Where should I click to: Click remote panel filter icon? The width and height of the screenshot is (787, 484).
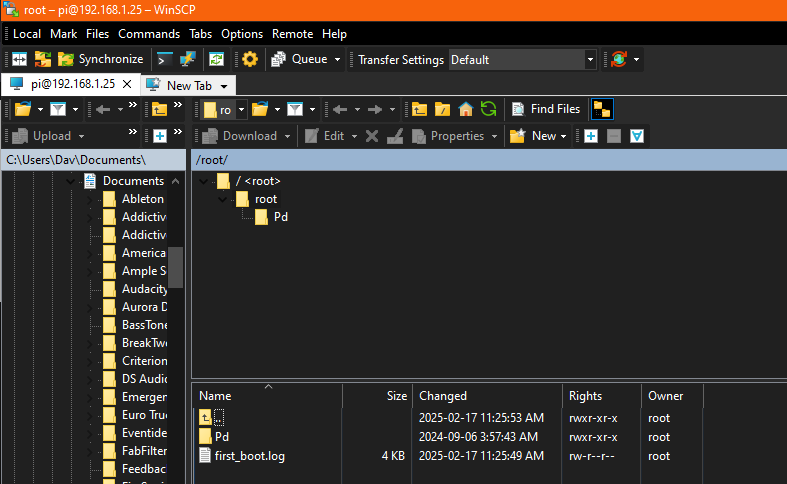[x=295, y=109]
